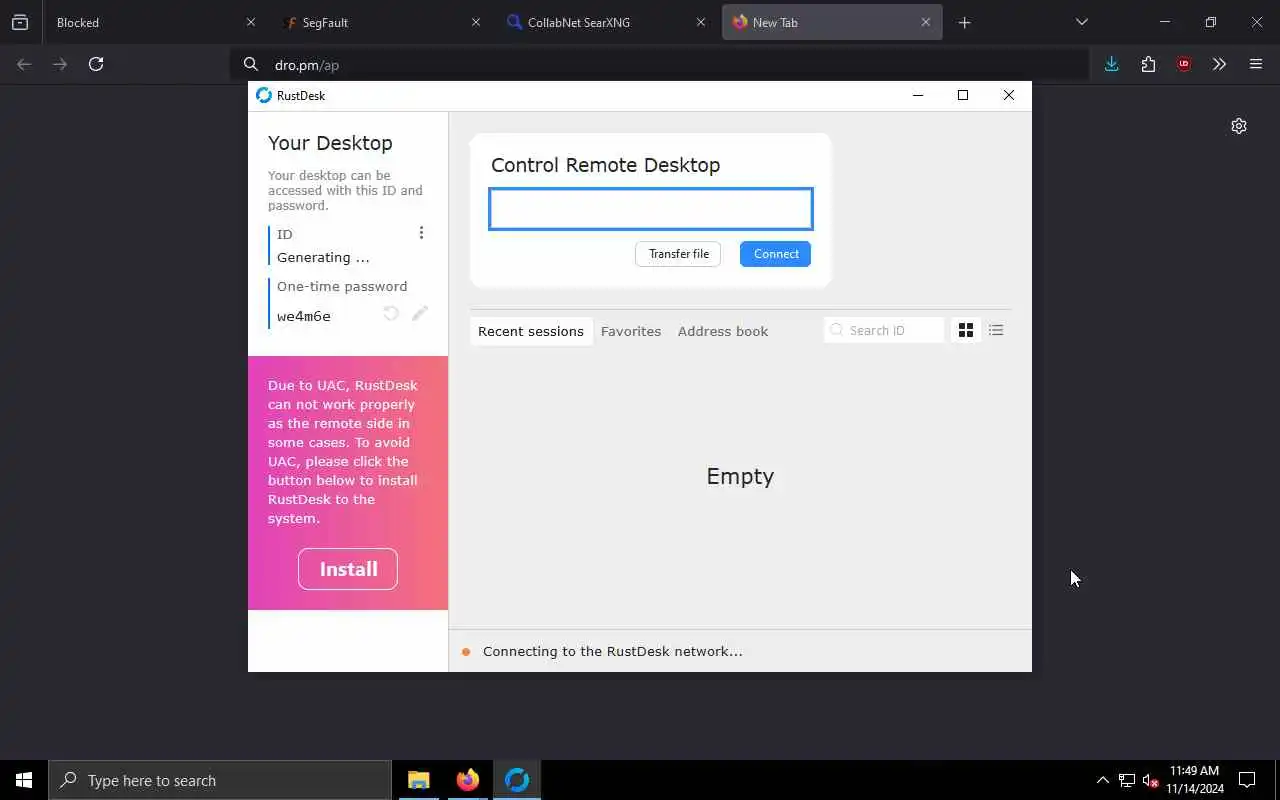Viewport: 1280px width, 800px height.
Task: Click the Search ID field
Action: 884,330
